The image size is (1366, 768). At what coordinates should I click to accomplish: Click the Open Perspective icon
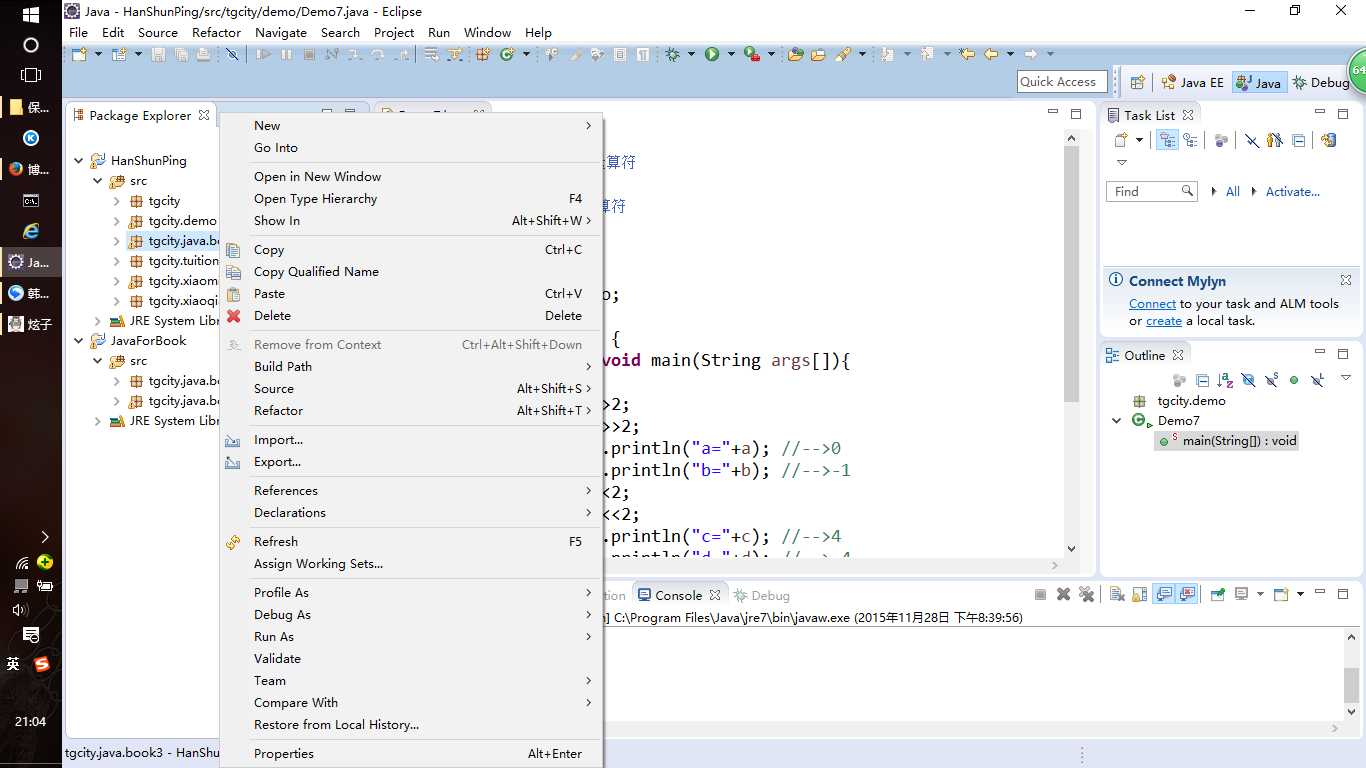1137,82
